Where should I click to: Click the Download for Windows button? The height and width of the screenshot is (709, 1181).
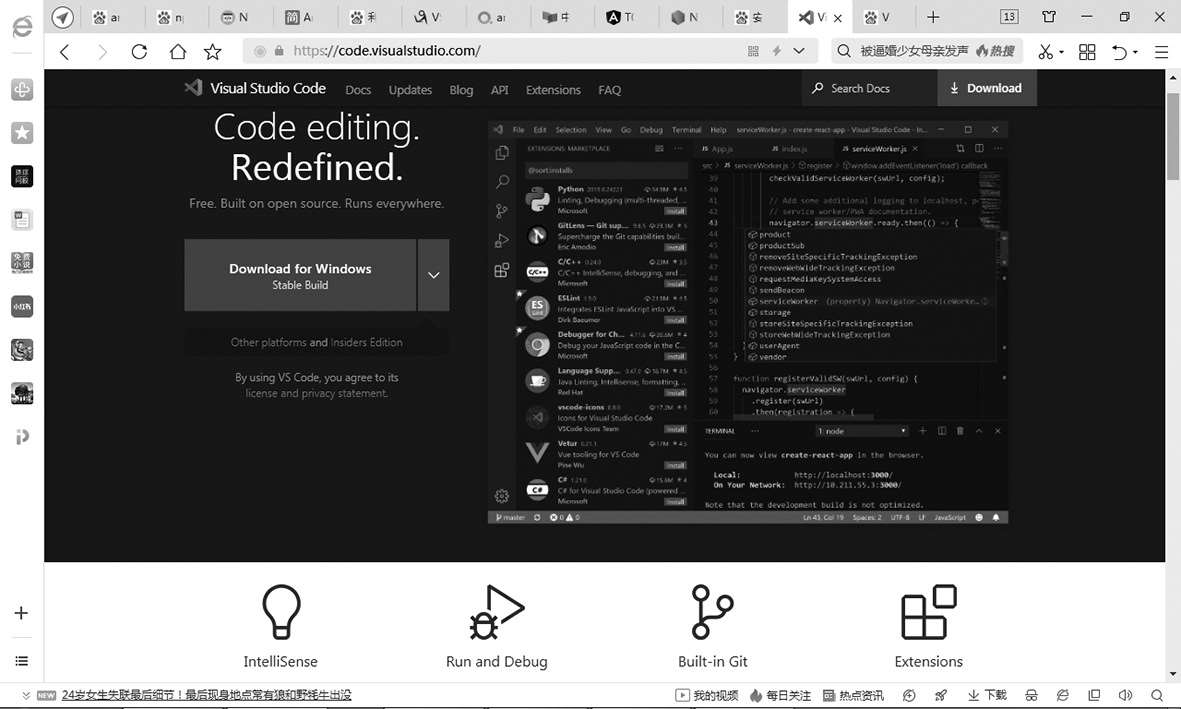click(x=300, y=275)
